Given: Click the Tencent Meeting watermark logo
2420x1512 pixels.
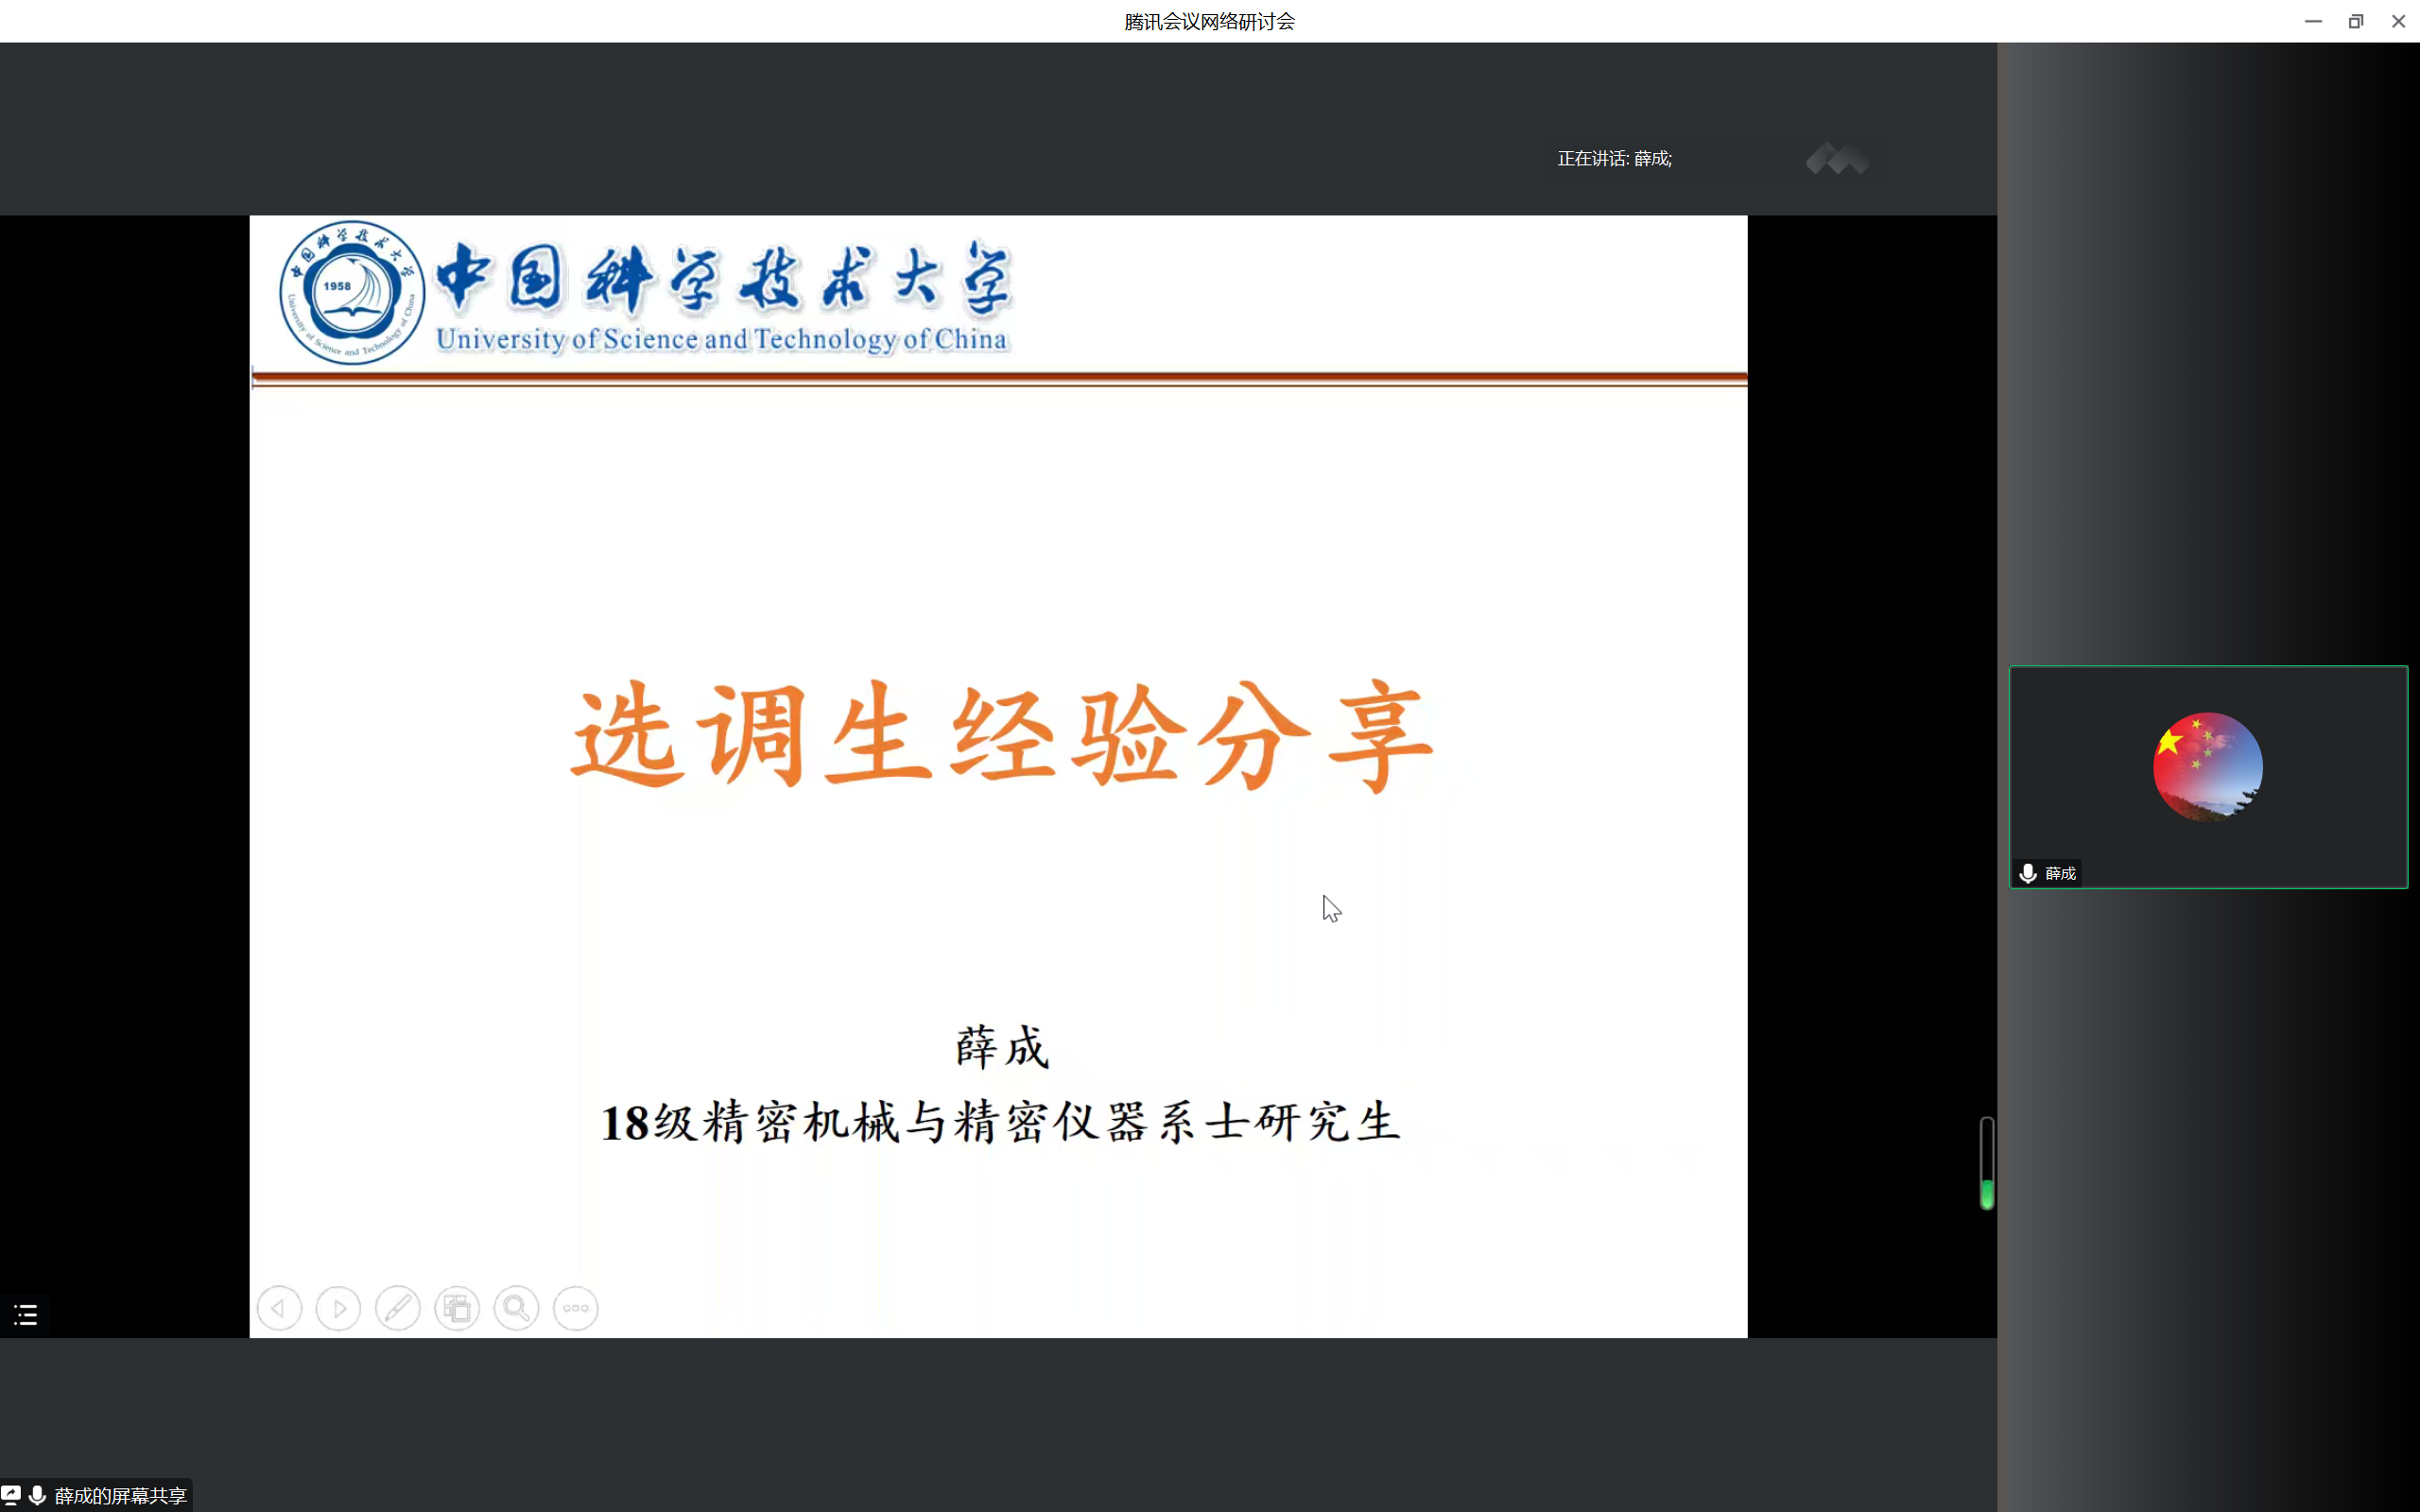Looking at the screenshot, I should (x=1837, y=159).
